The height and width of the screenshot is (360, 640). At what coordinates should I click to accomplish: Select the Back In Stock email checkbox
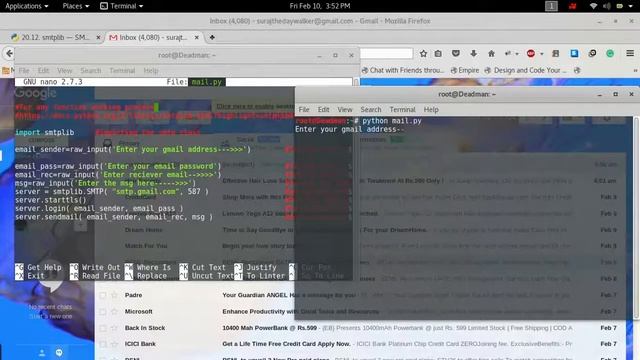[103, 328]
